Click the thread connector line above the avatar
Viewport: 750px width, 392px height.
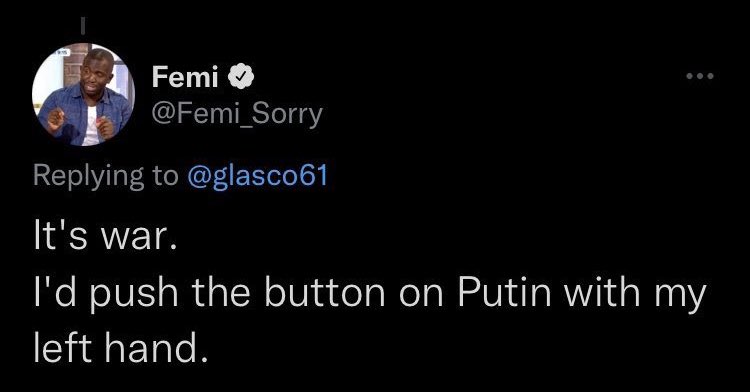[x=83, y=26]
